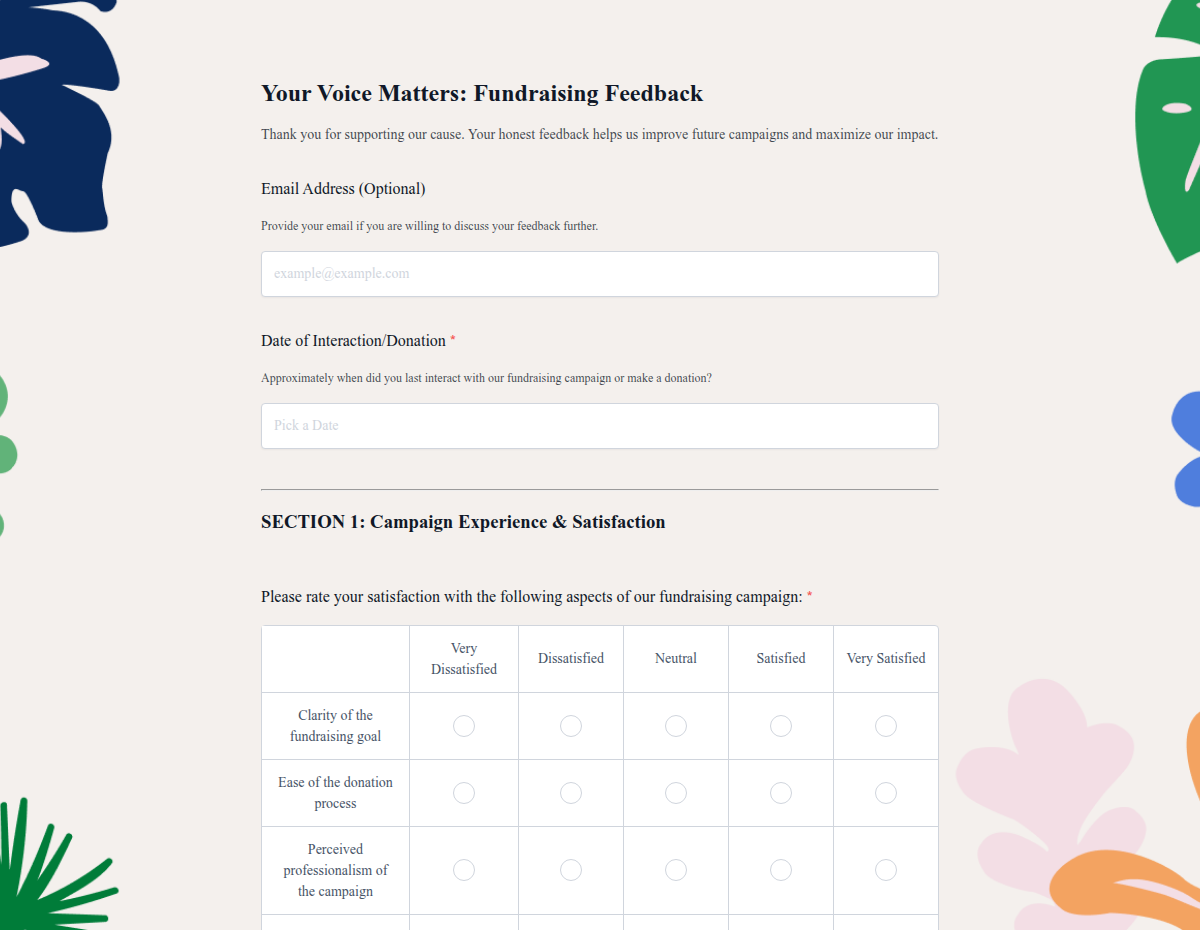
Task: Select Satisfied for ease of donation process
Action: tap(780, 792)
